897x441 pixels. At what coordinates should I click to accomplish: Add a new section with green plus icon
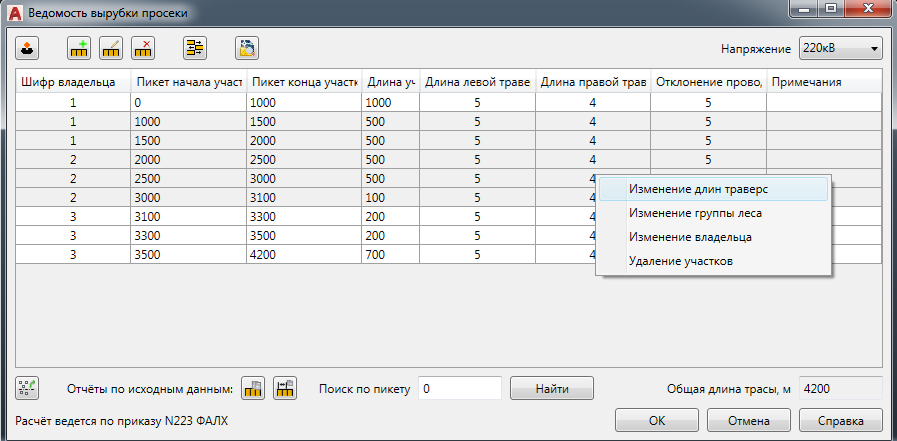[79, 48]
